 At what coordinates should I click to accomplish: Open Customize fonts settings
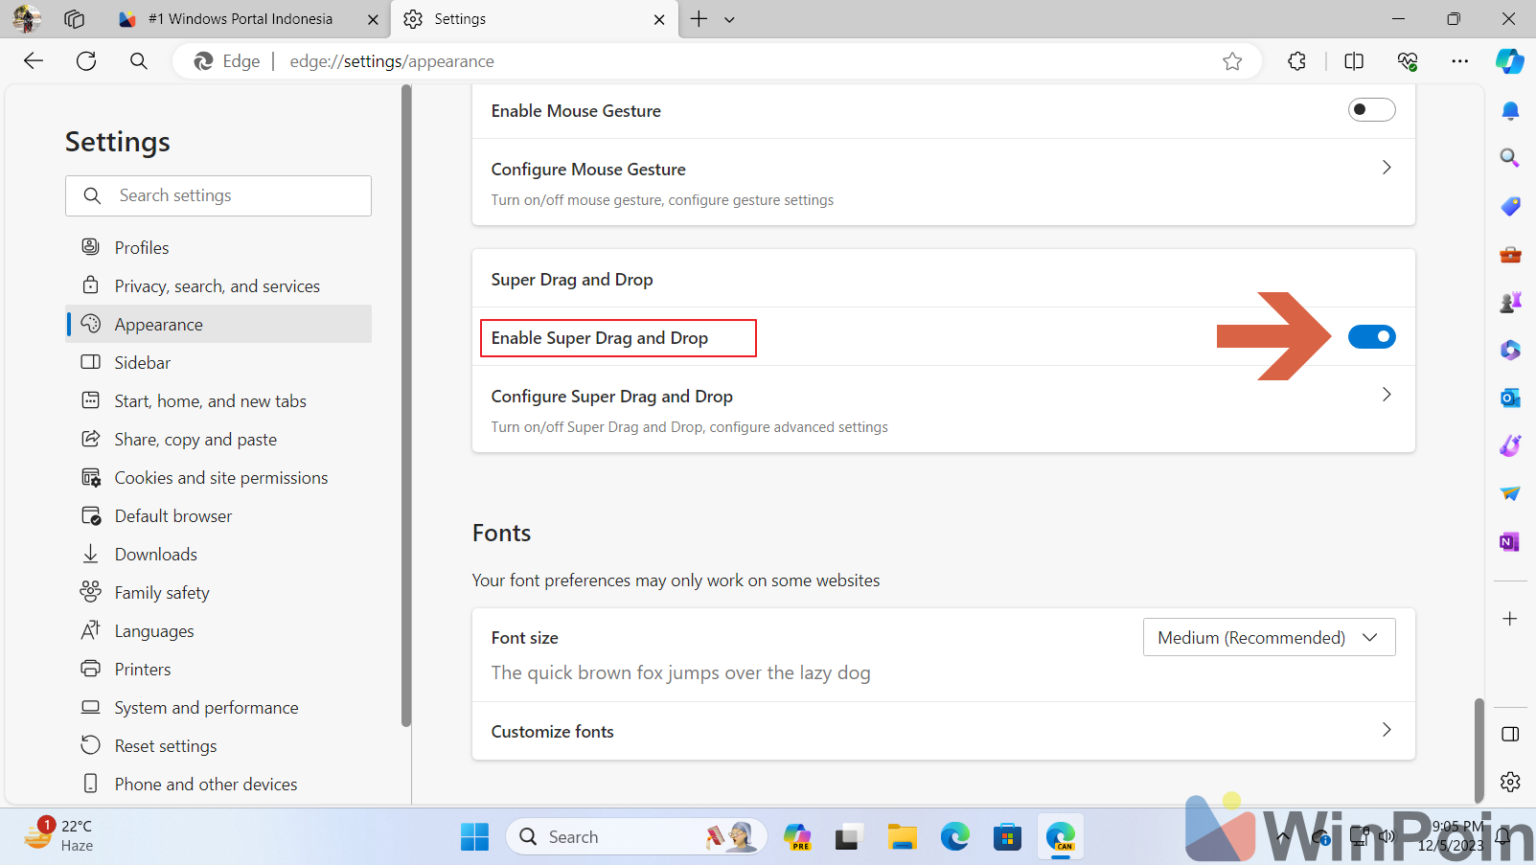coord(943,730)
